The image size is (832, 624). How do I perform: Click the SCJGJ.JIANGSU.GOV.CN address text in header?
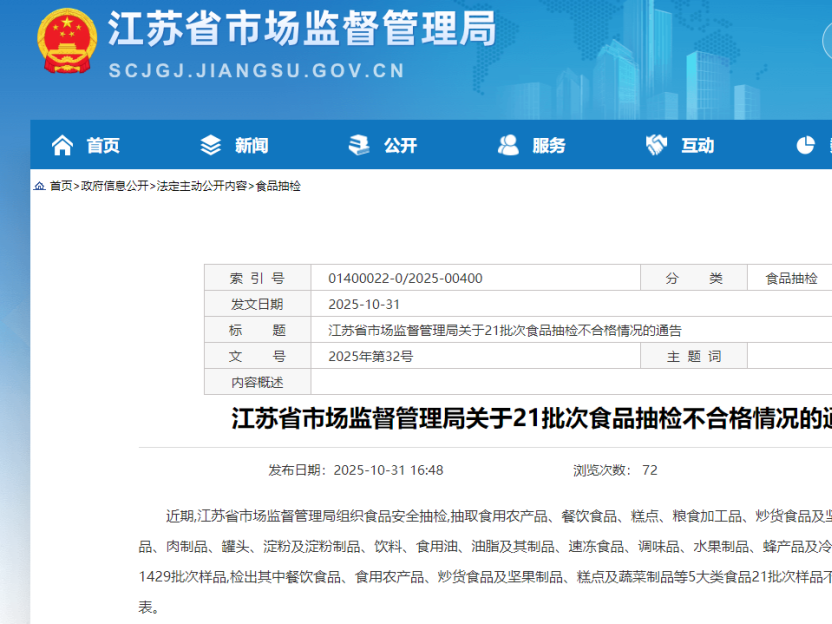256,71
